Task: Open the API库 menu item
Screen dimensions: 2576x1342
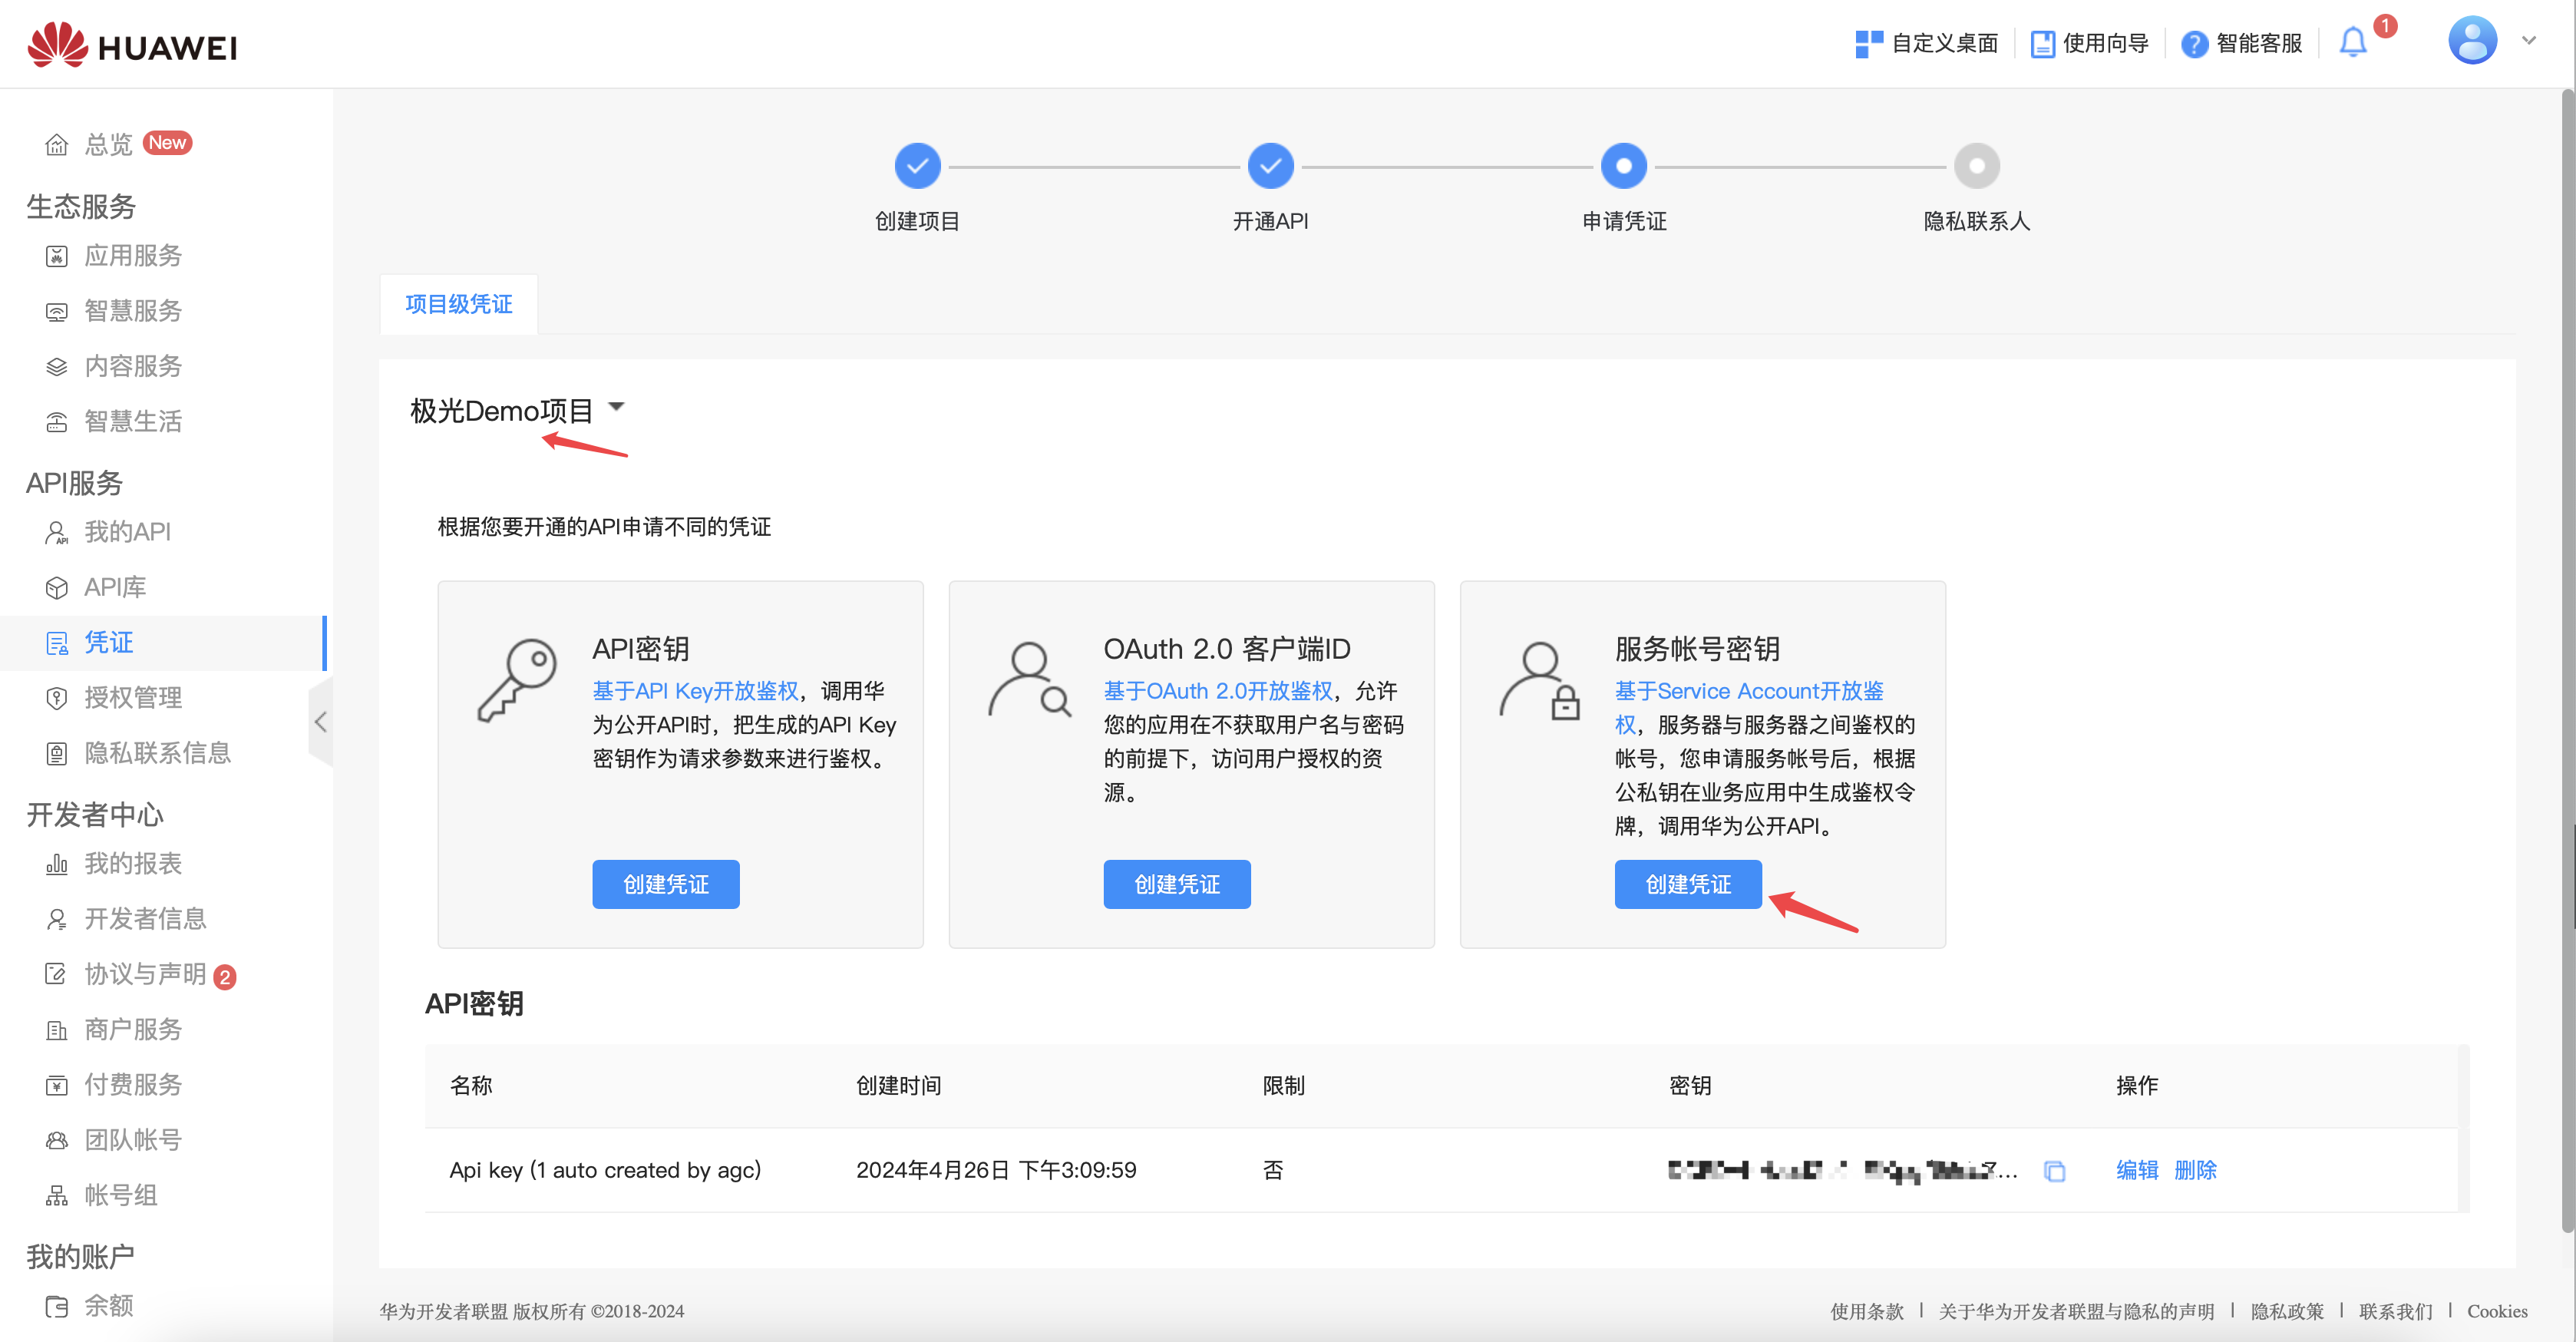Action: pos(115,587)
